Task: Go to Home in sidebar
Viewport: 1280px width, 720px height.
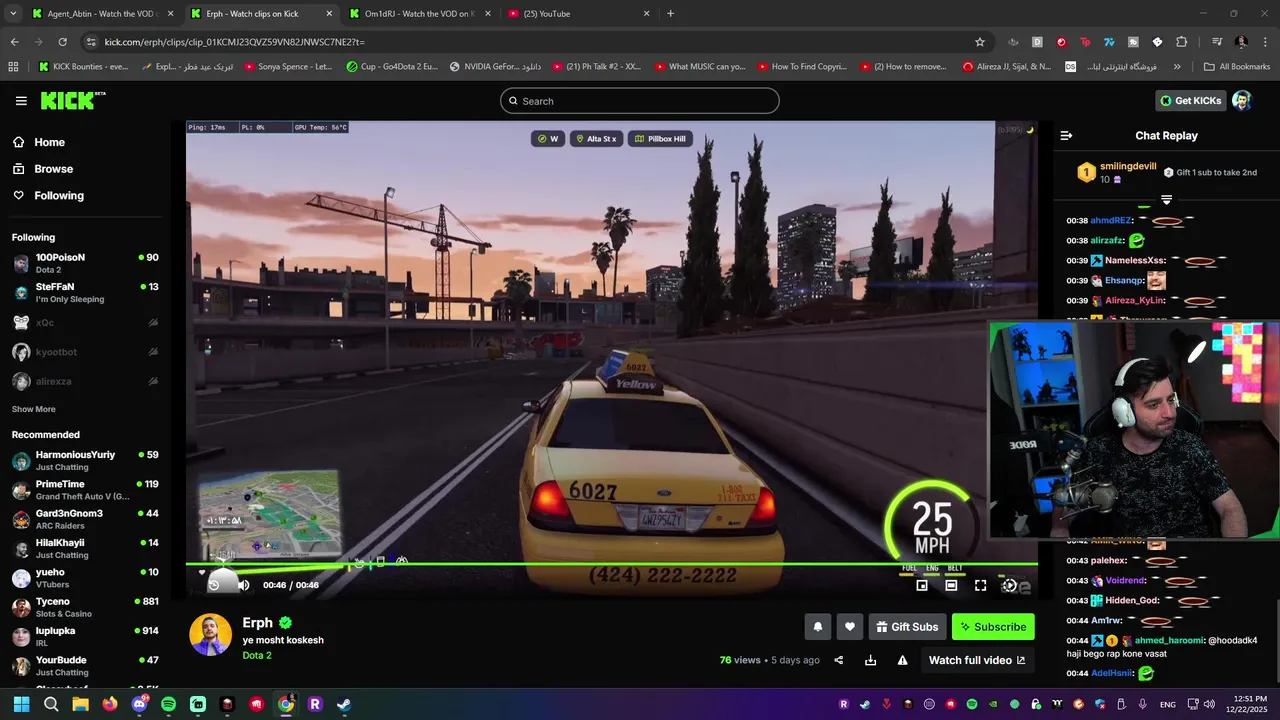Action: [x=40, y=142]
